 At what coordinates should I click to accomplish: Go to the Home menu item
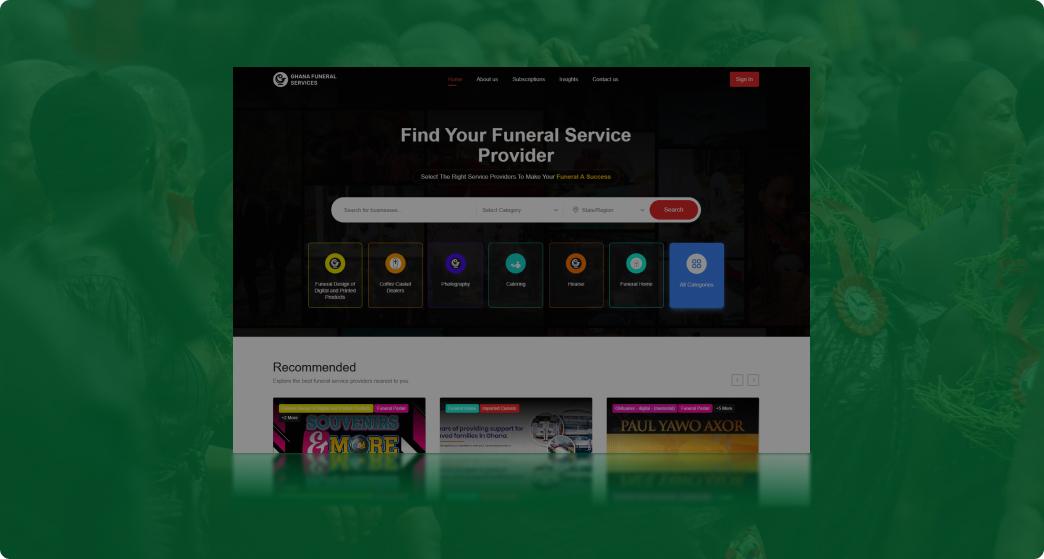455,79
